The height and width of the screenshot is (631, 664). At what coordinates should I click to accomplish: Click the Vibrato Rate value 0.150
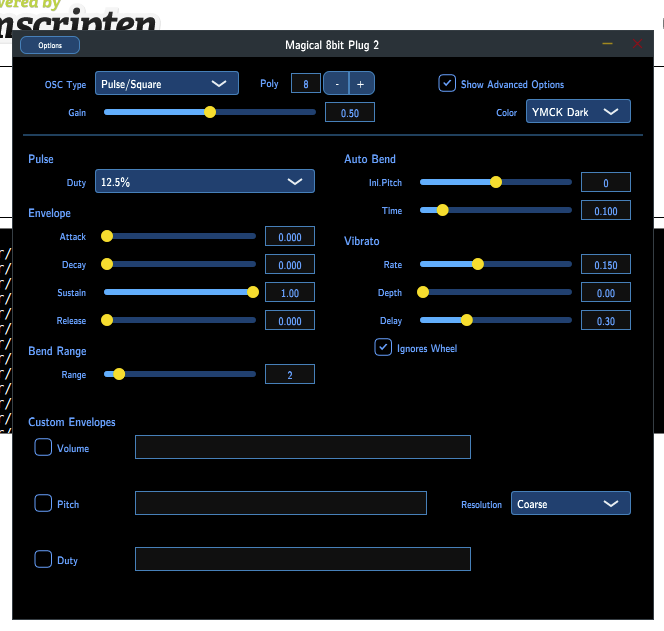[x=606, y=264]
